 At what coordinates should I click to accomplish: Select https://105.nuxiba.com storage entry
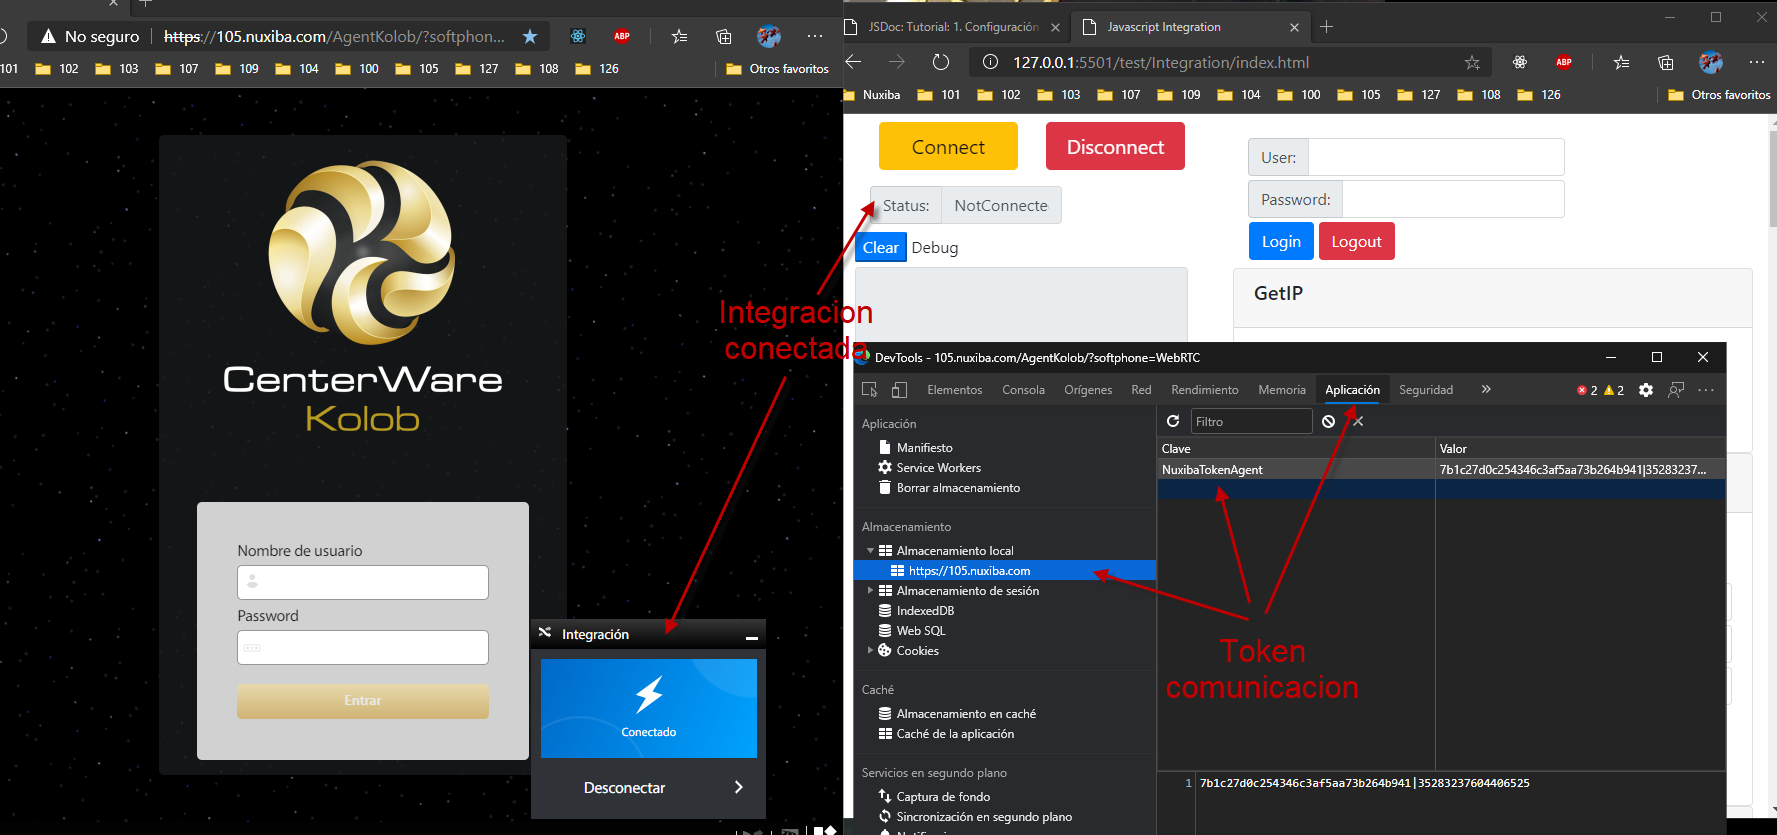click(x=1005, y=571)
